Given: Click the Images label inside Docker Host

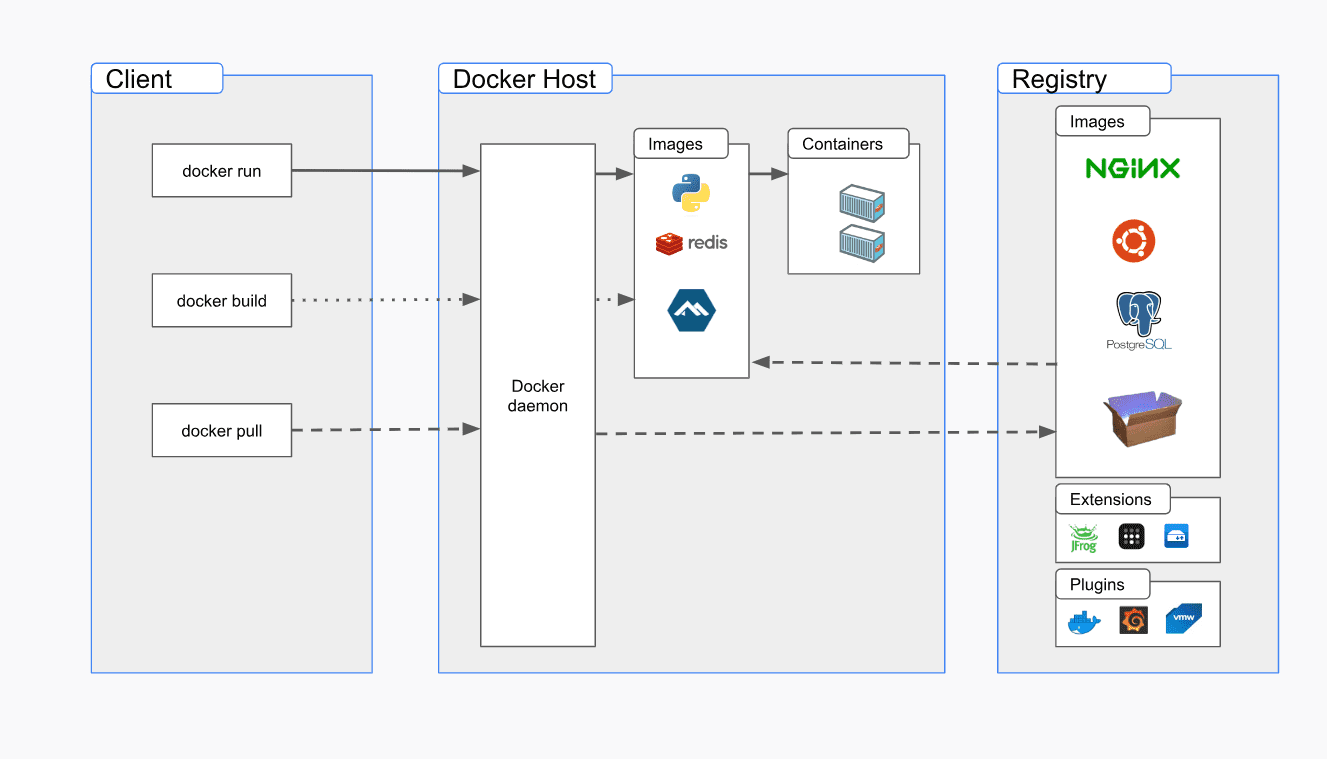Looking at the screenshot, I should tap(681, 144).
